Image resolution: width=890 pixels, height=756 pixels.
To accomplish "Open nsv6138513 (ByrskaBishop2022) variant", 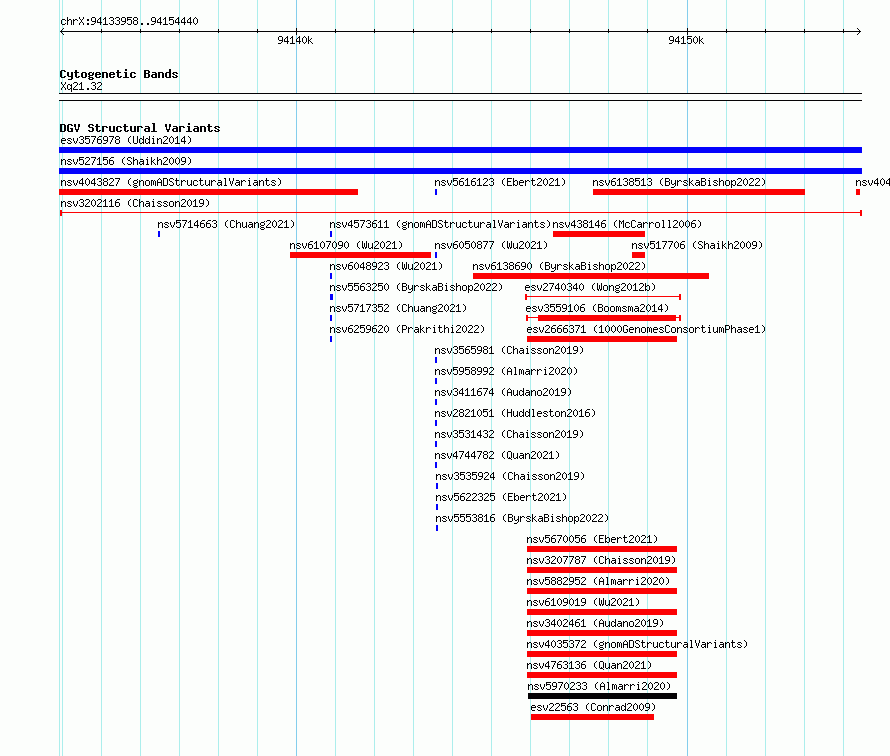I will (x=679, y=182).
